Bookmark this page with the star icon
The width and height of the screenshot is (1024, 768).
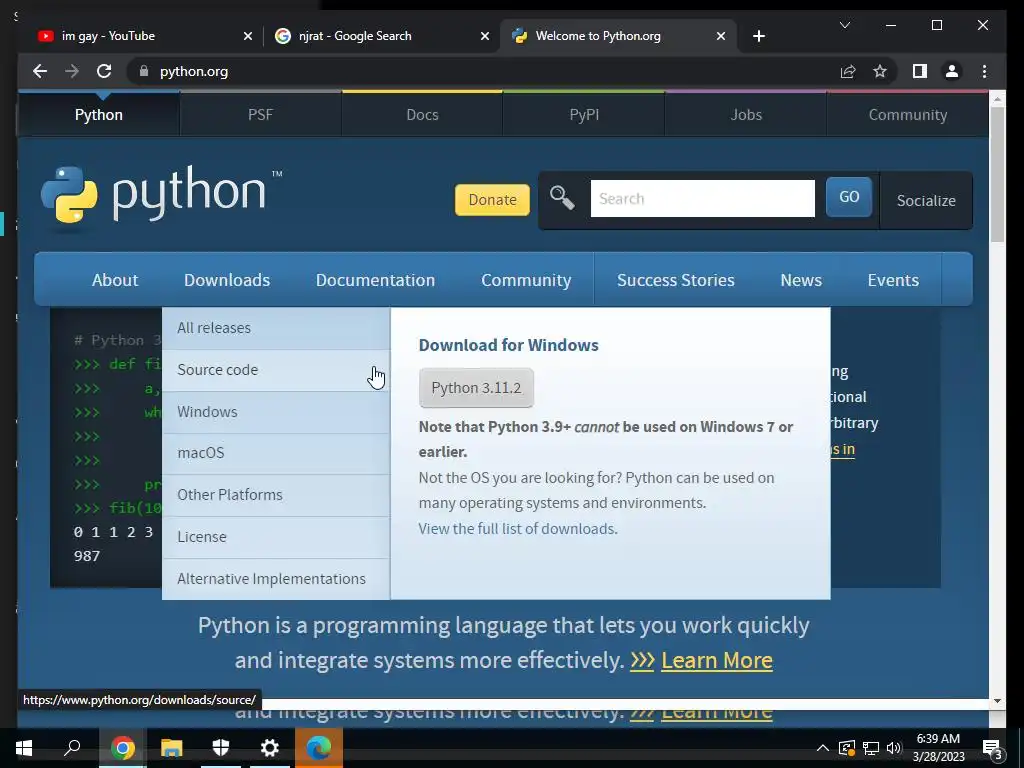pos(880,71)
